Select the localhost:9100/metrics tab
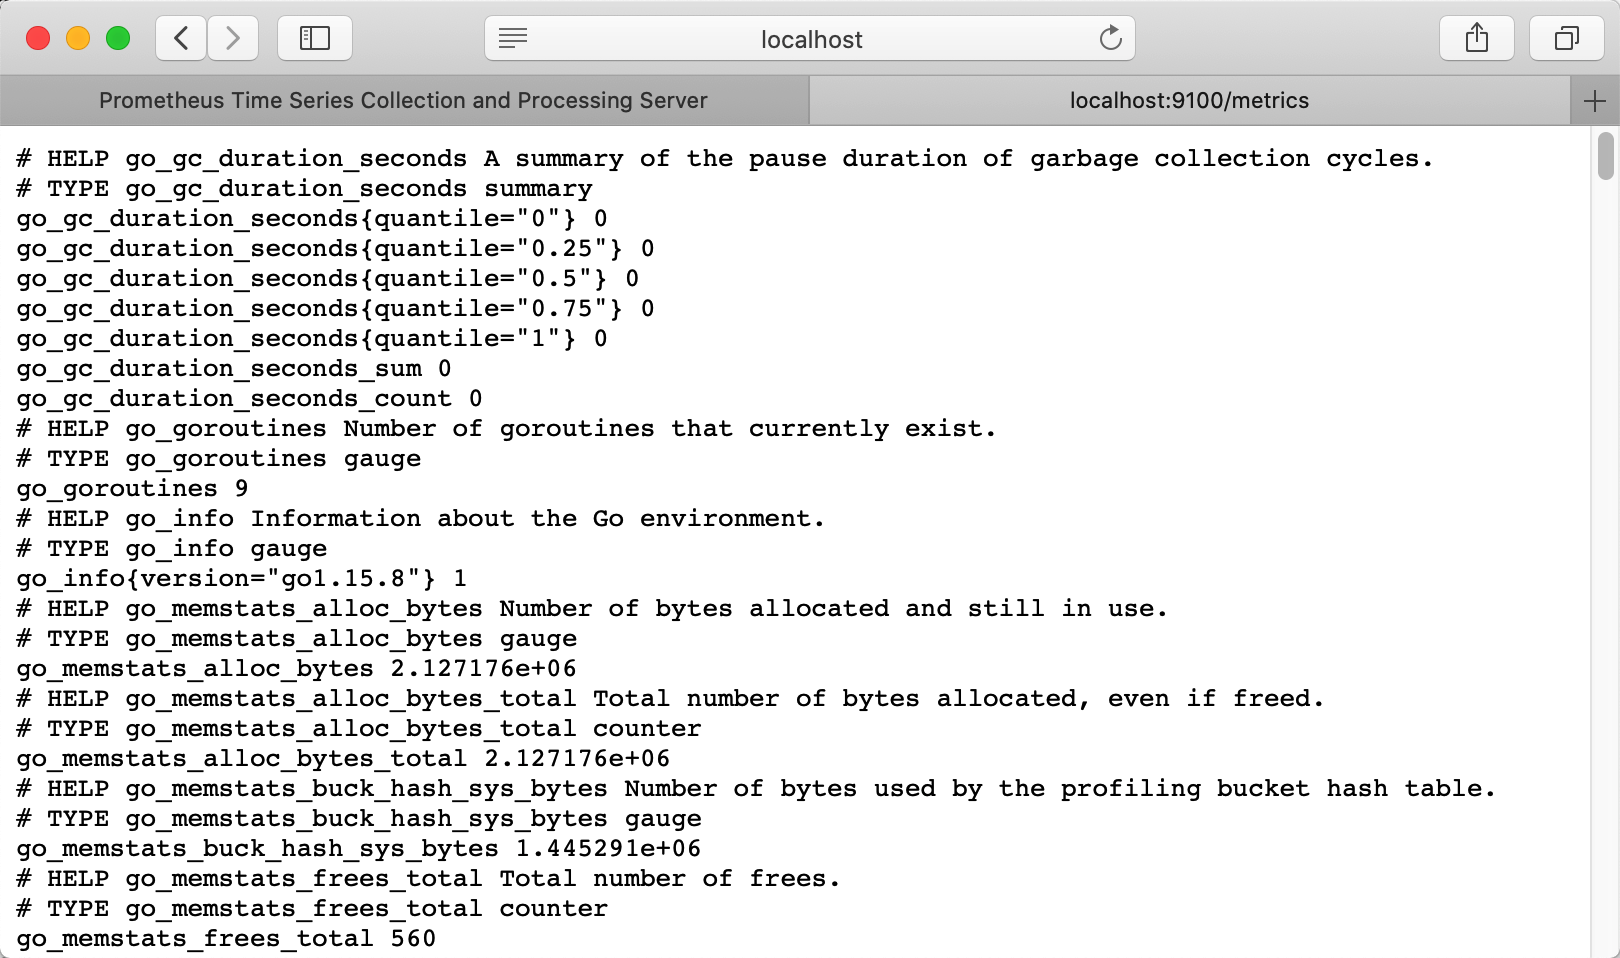This screenshot has height=958, width=1620. tap(1189, 101)
